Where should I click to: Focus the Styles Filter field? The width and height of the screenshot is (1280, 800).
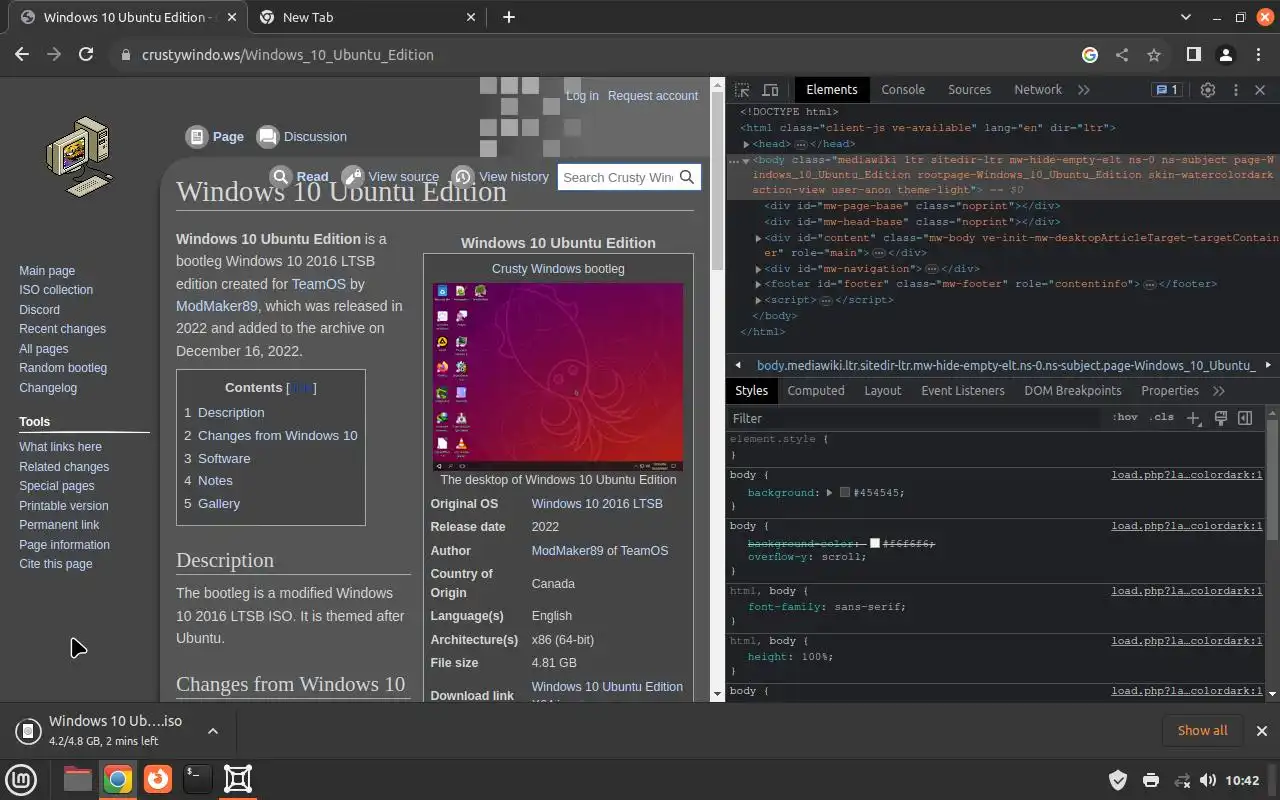[915, 418]
